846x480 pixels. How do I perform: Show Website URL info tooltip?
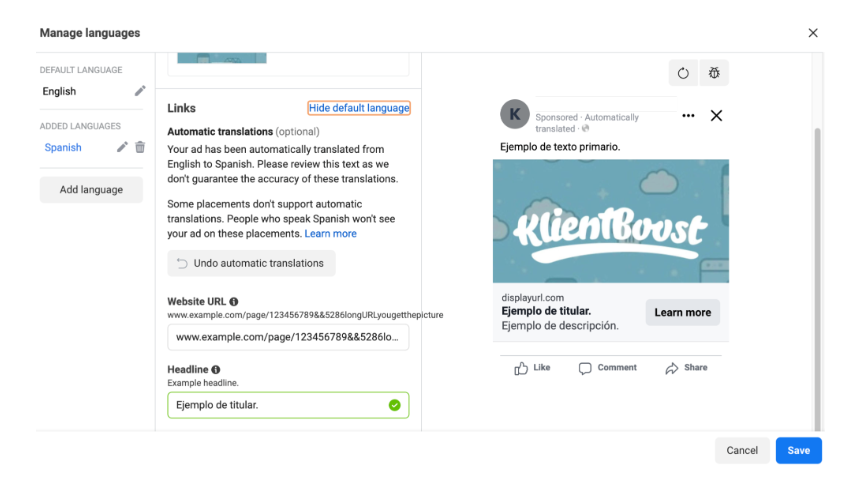[234, 301]
